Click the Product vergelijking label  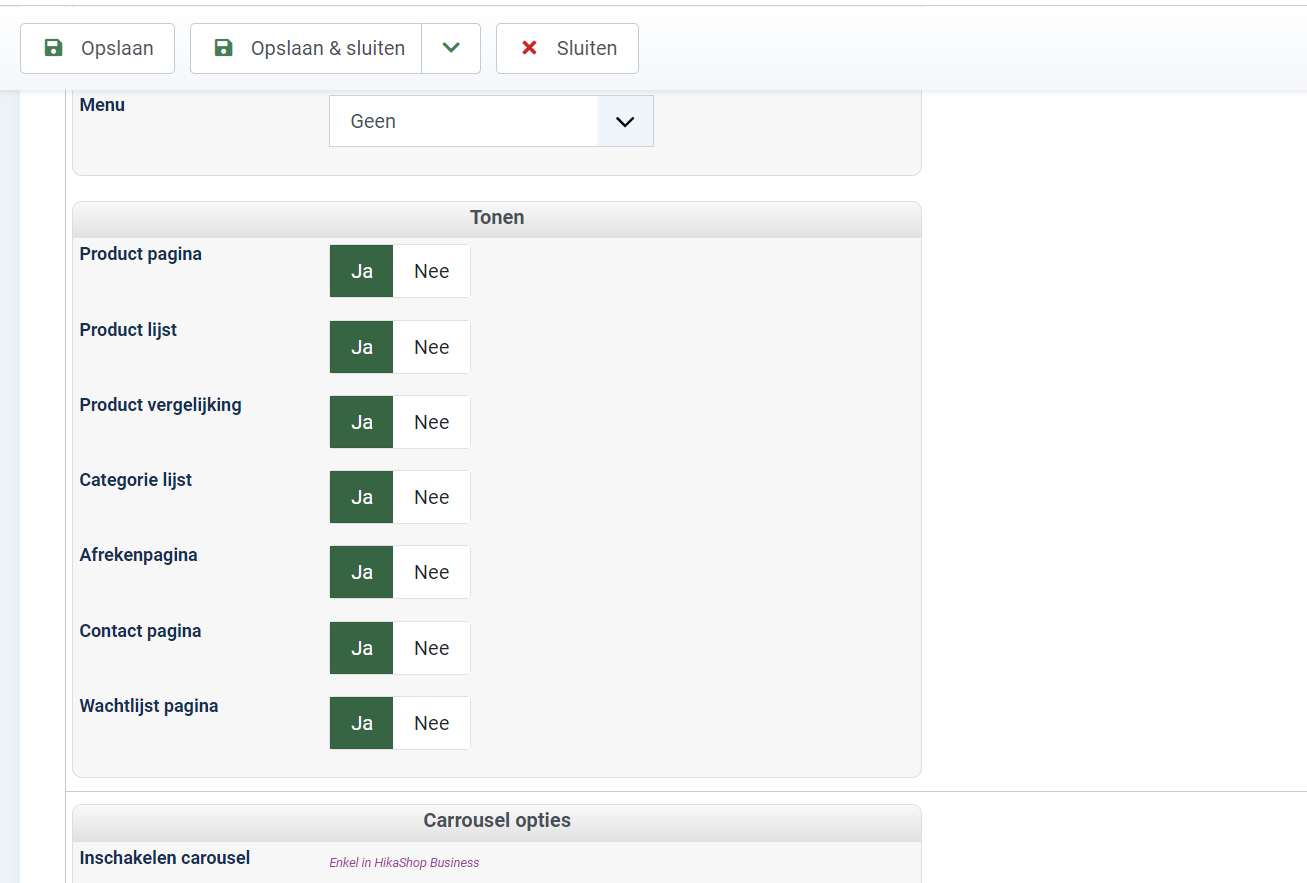[x=161, y=405]
